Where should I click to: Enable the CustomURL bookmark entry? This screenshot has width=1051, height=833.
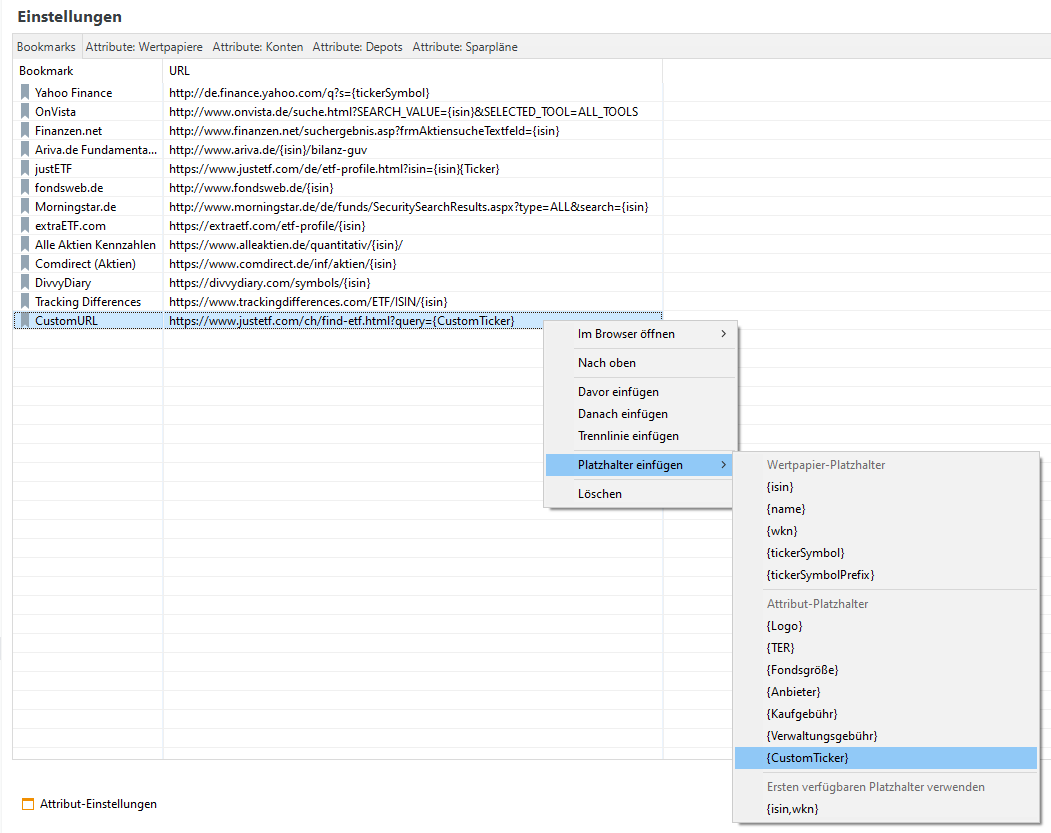(88, 320)
